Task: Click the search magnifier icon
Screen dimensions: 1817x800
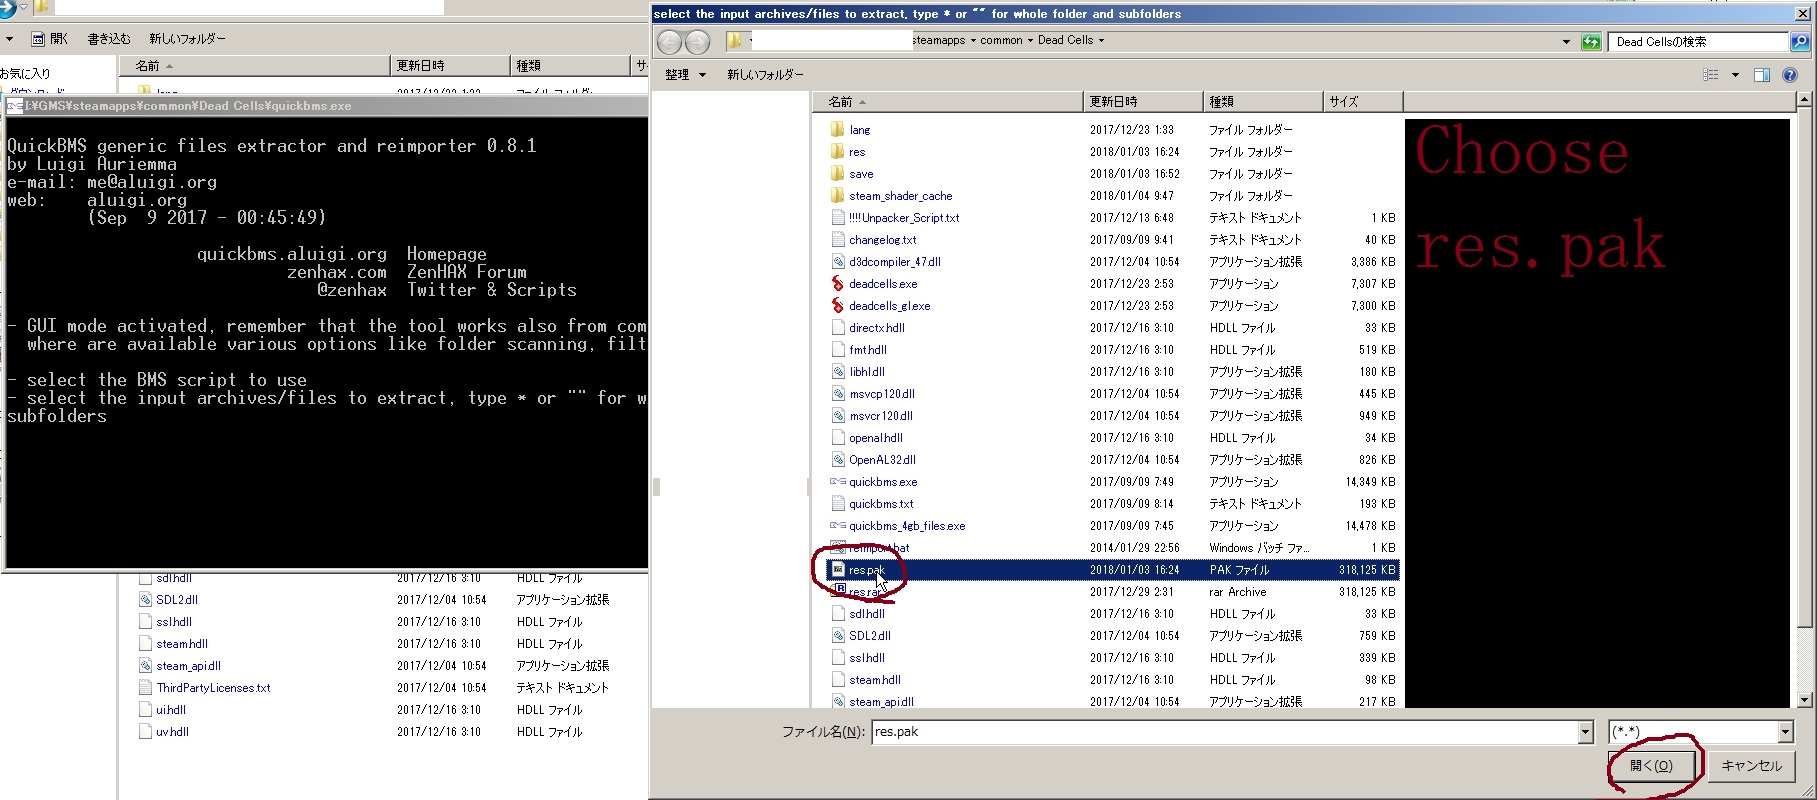Action: [x=1799, y=41]
